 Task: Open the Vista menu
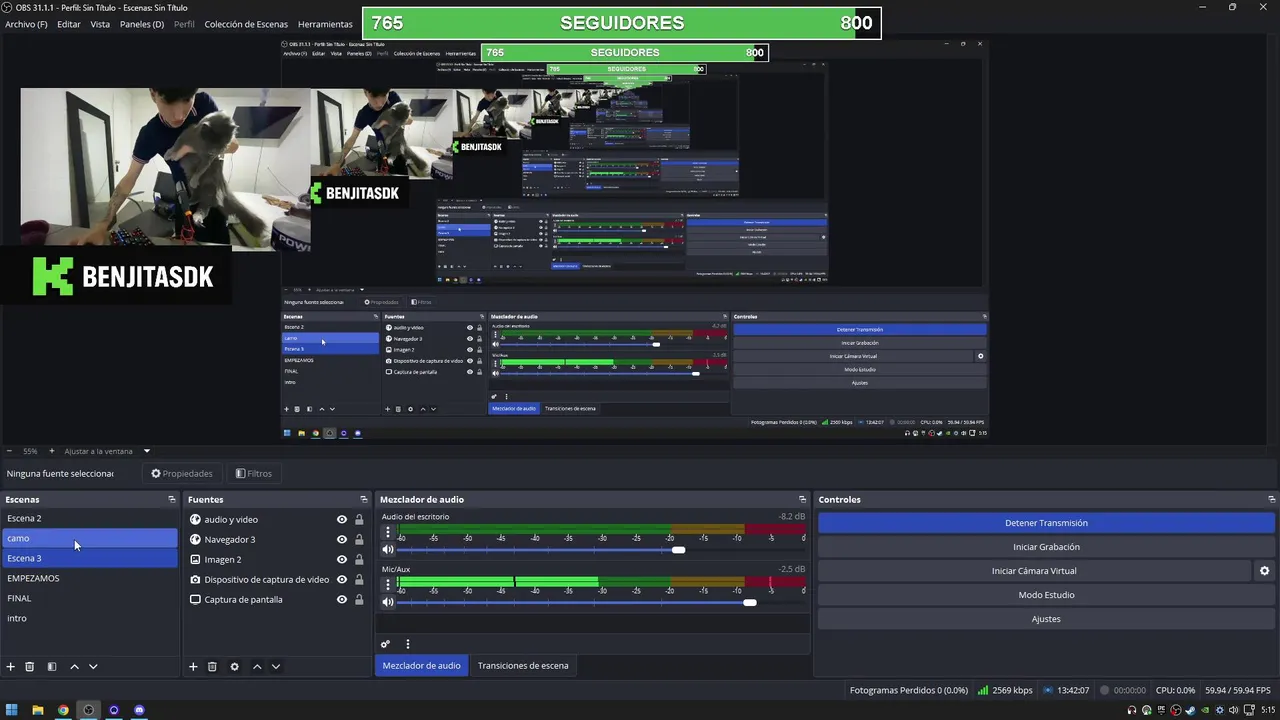coord(100,24)
